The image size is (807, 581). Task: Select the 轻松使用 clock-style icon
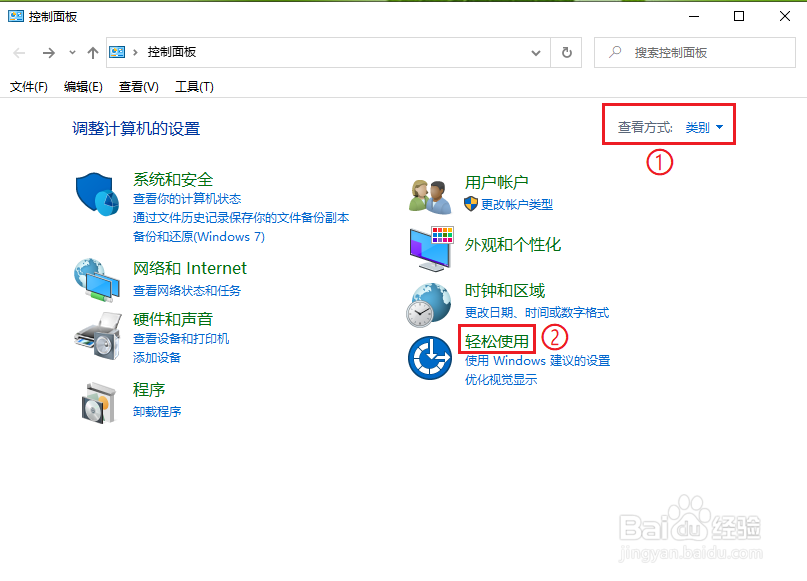pos(429,360)
